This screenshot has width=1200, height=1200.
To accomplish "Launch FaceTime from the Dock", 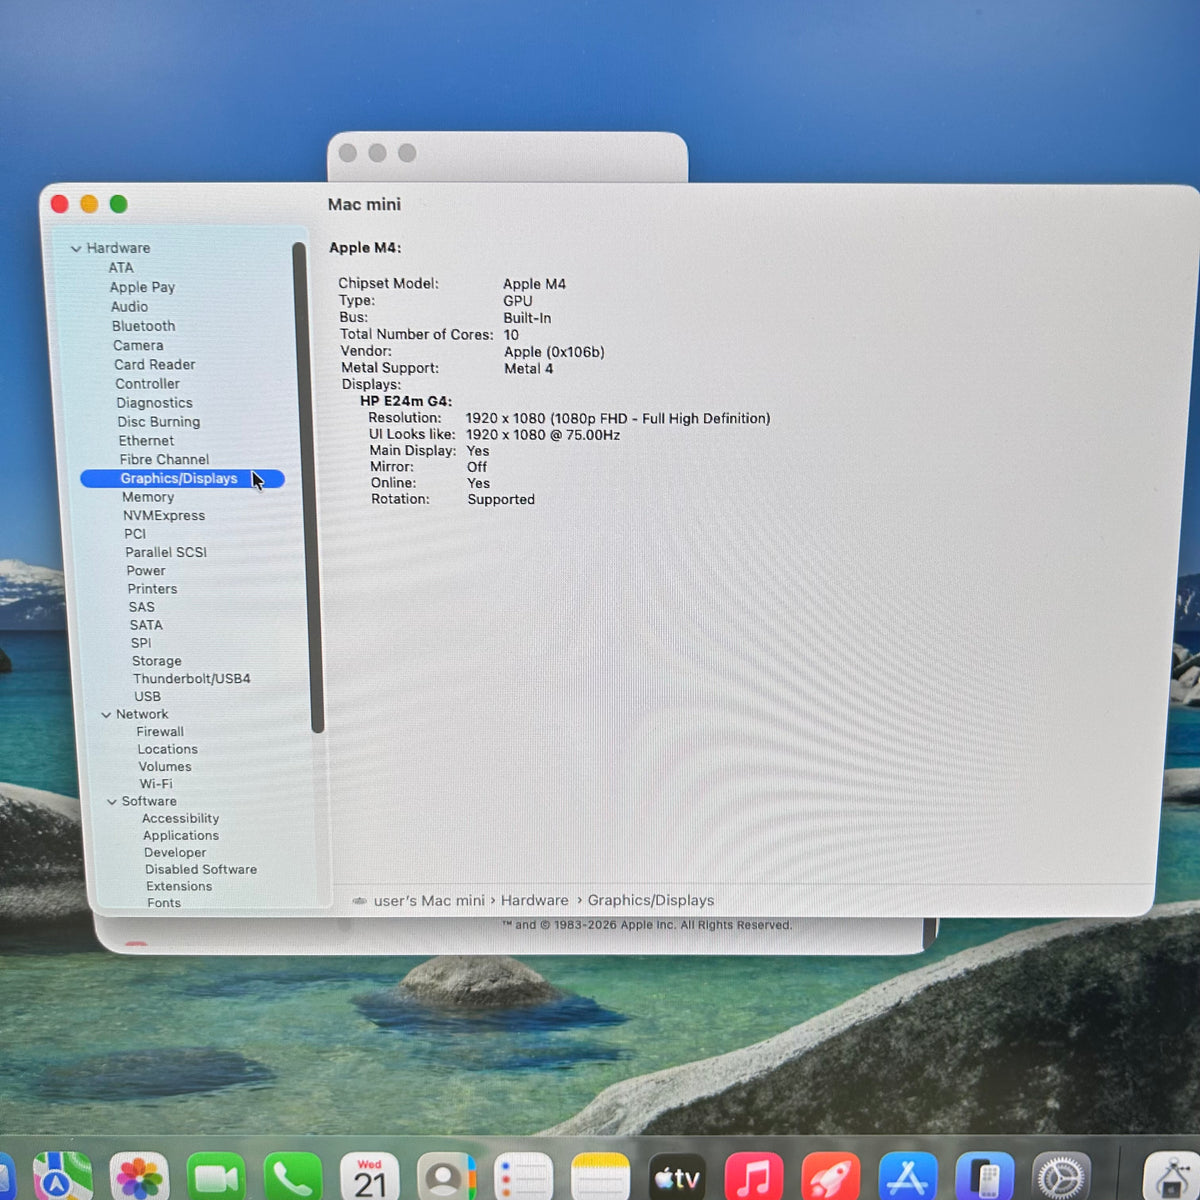I will [215, 1176].
